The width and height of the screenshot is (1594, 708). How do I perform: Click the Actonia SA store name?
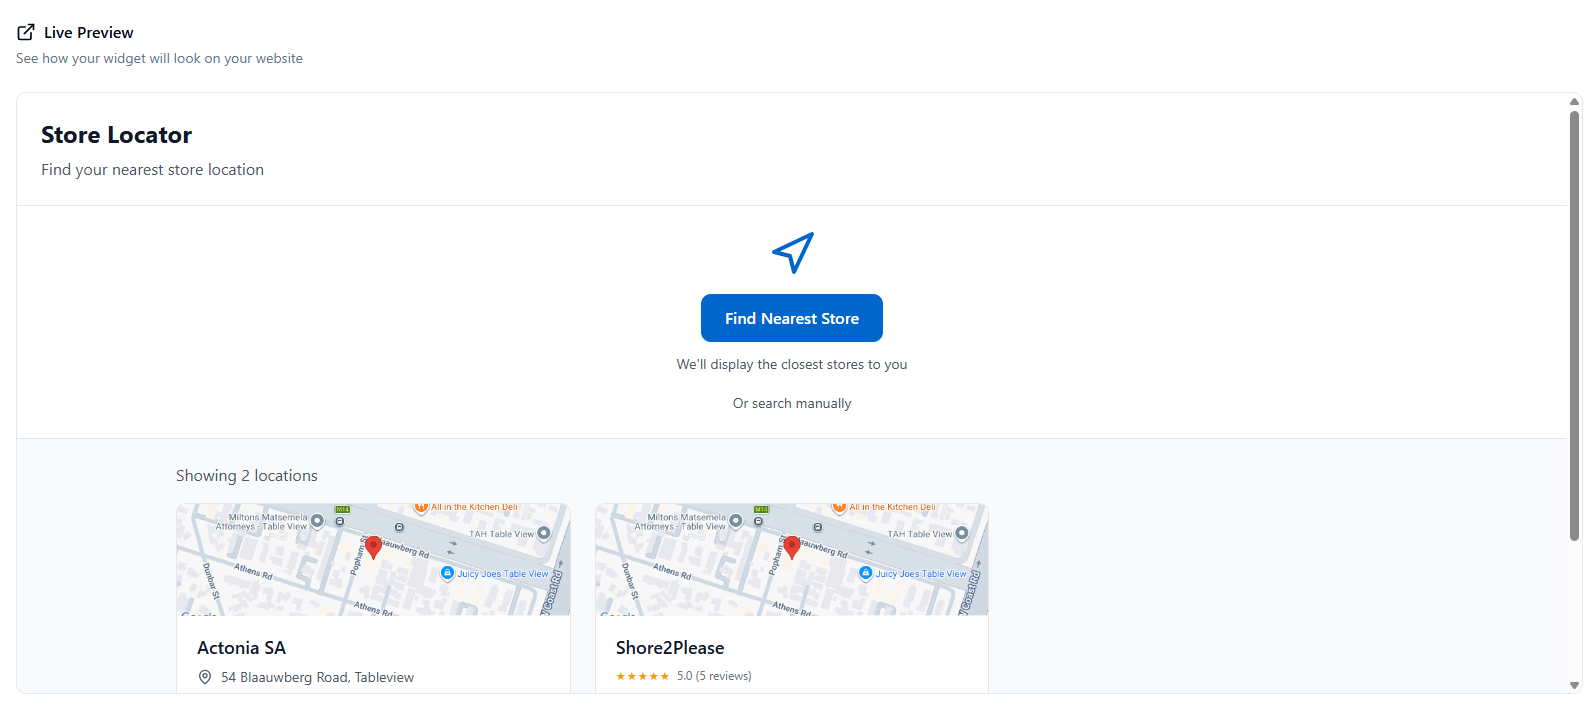tap(241, 648)
